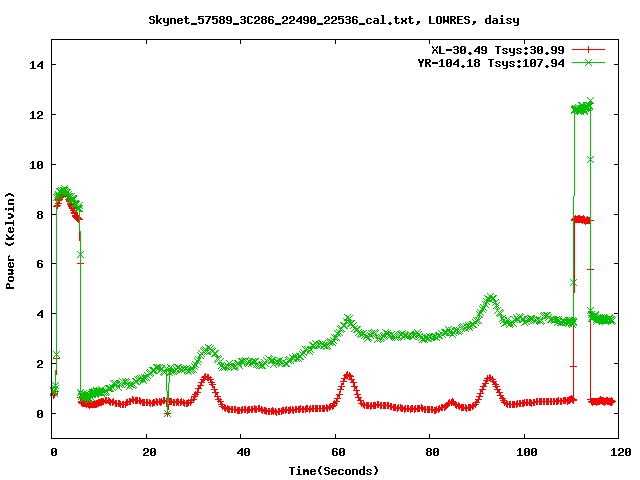640x480 pixels.
Task: Click the red XL legend line sample
Action: [x=588, y=50]
